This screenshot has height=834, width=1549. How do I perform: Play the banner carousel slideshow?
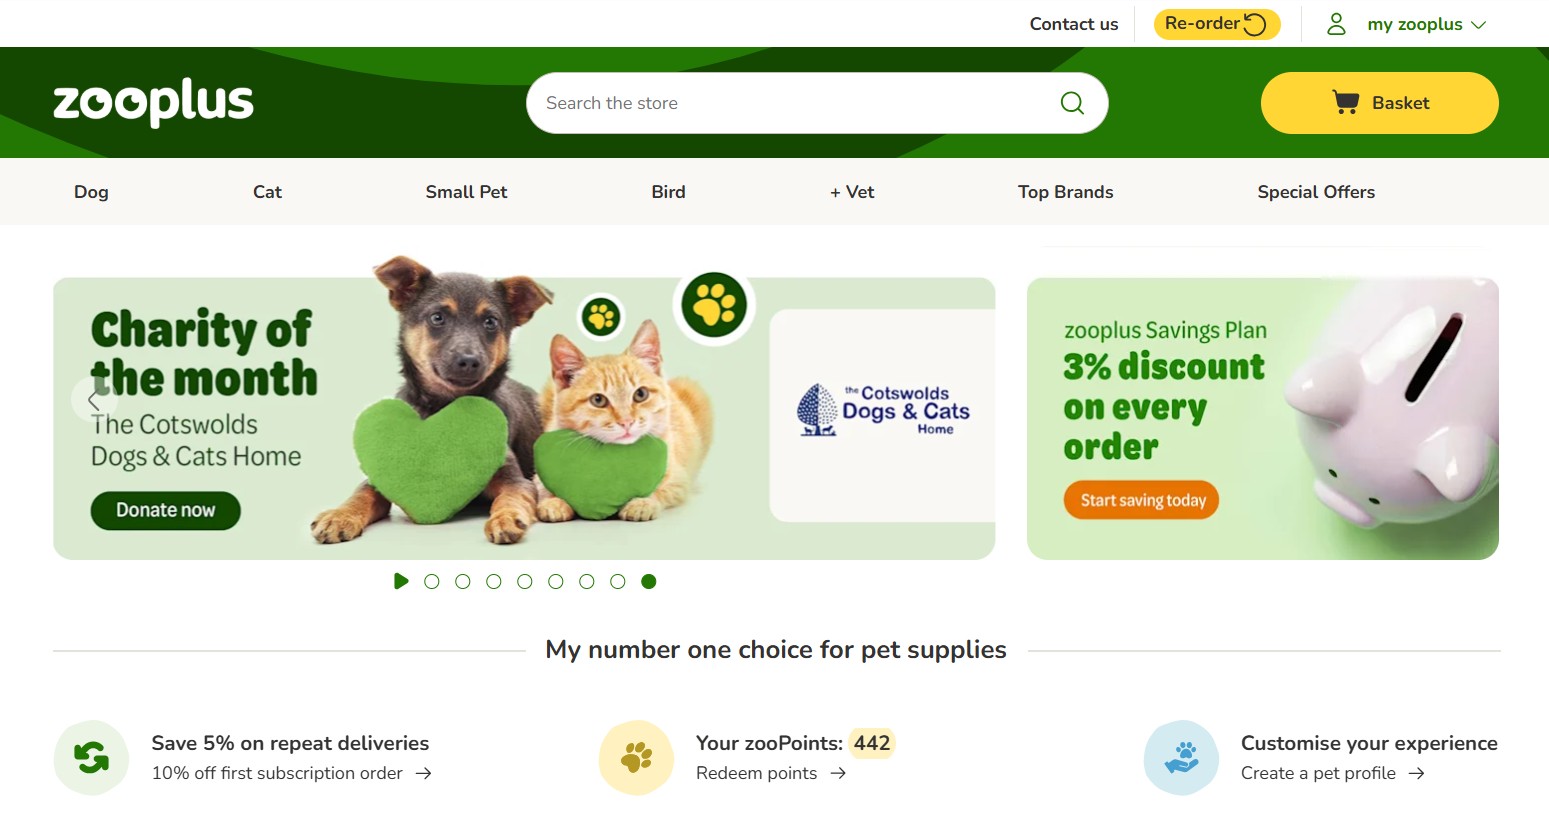(x=401, y=581)
